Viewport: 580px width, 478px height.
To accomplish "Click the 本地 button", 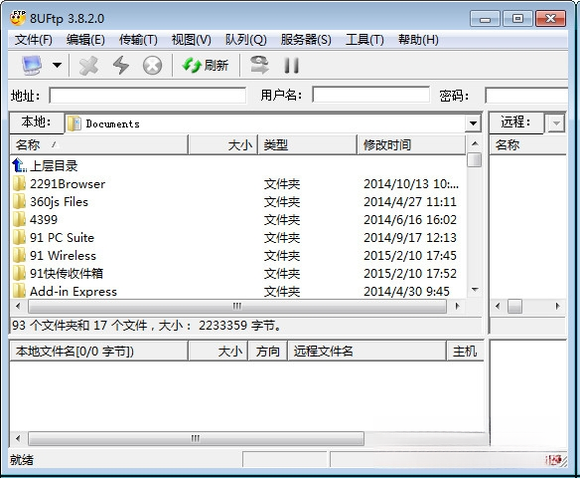I will click(x=37, y=122).
